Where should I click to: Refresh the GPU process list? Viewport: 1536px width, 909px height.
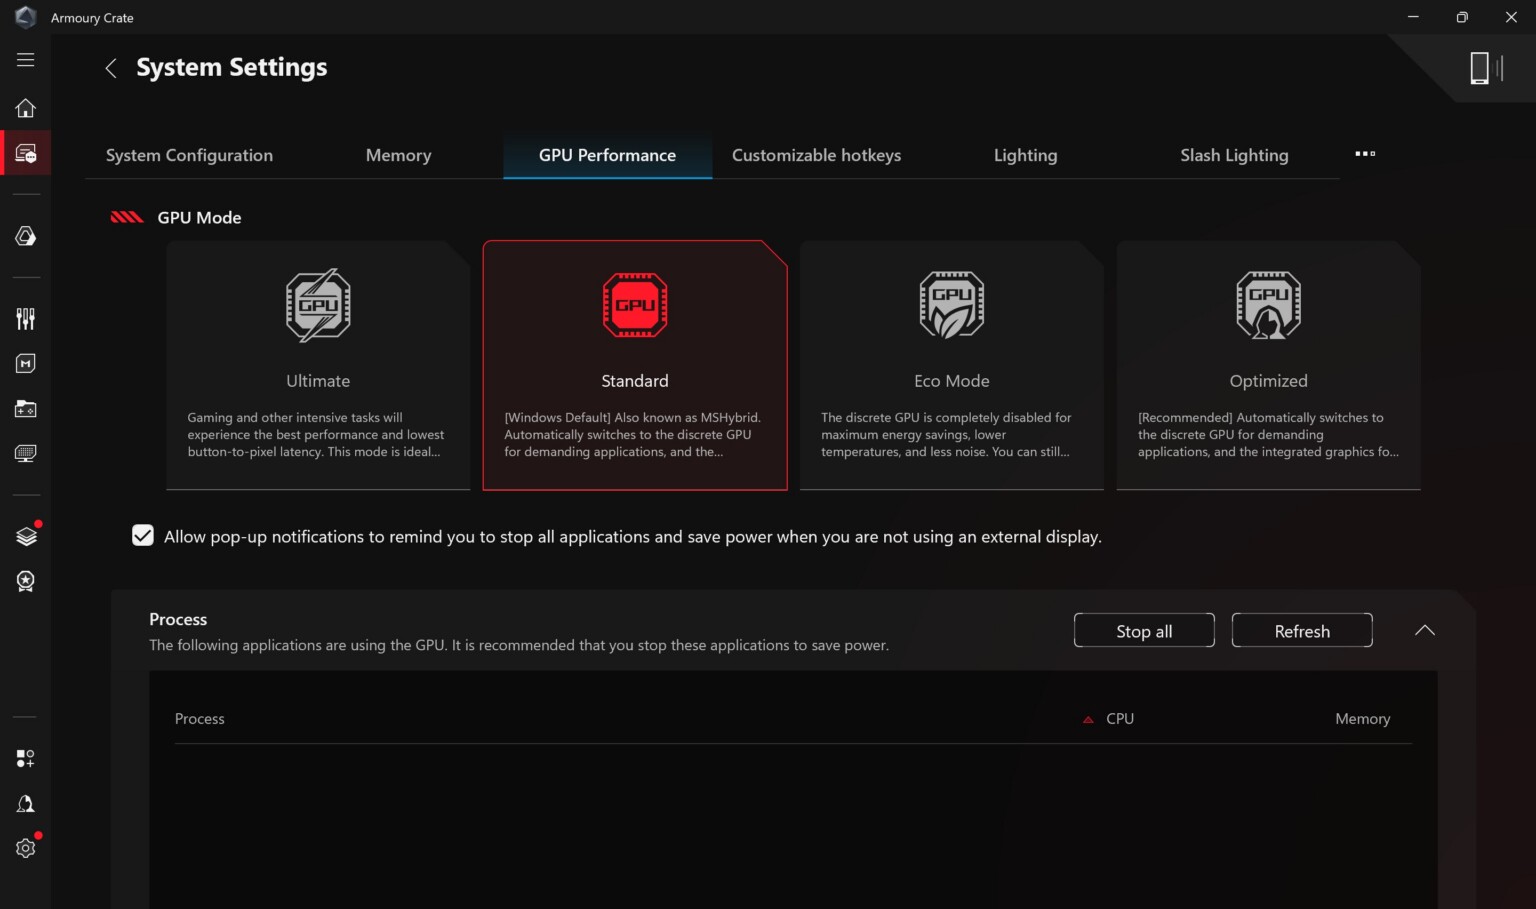click(1302, 631)
